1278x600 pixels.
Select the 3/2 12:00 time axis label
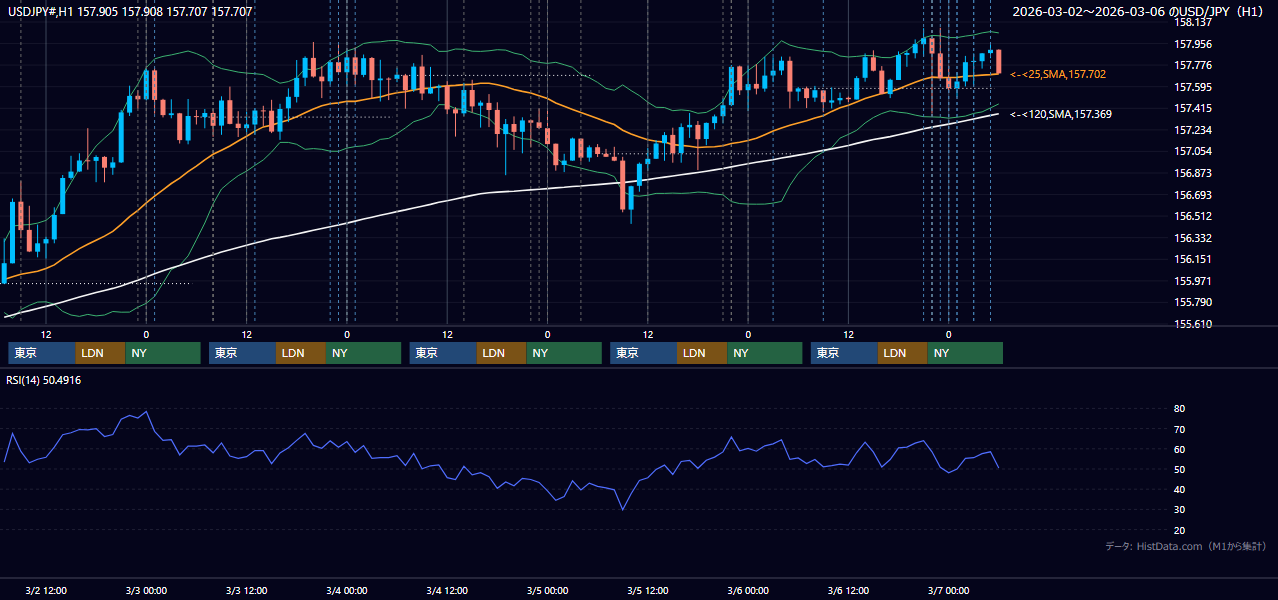point(46,590)
